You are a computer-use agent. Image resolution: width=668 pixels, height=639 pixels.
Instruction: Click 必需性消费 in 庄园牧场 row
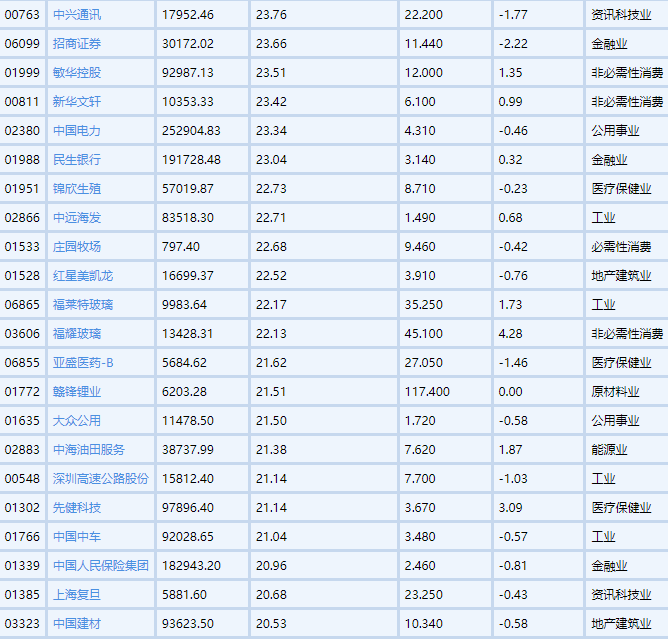tap(622, 247)
